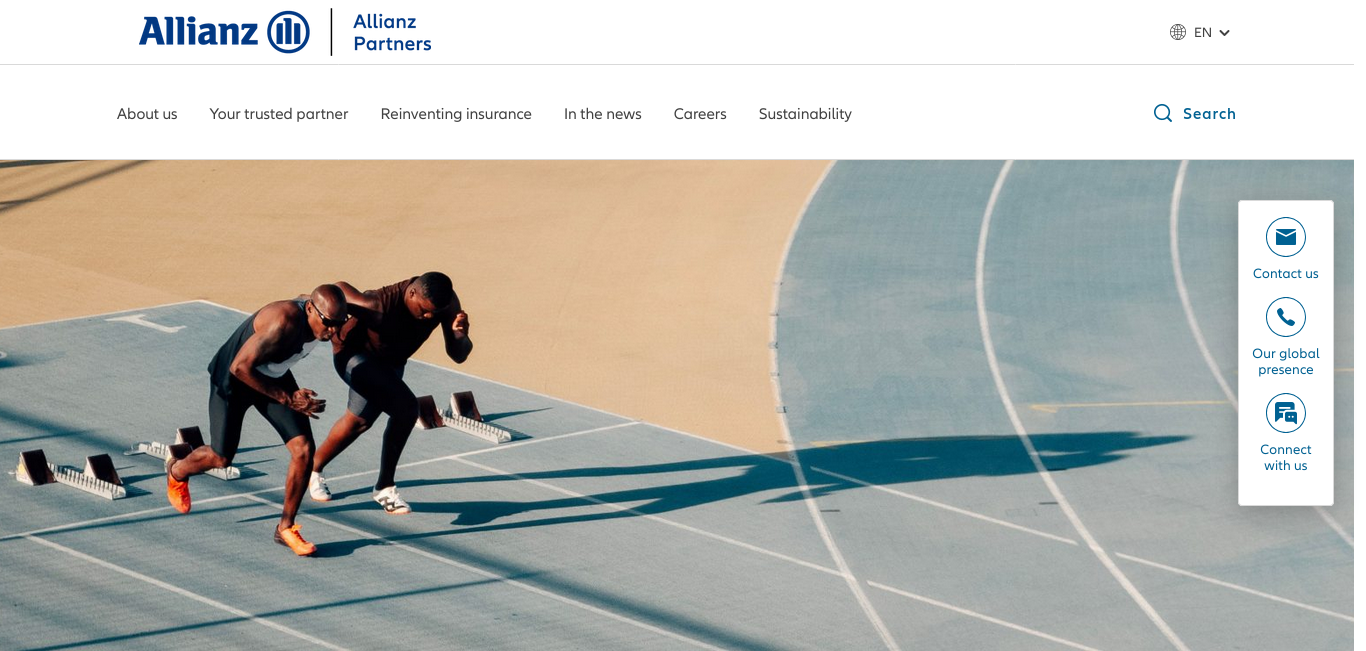The width and height of the screenshot is (1366, 651).
Task: Open the EN language selector
Action: tap(1200, 32)
